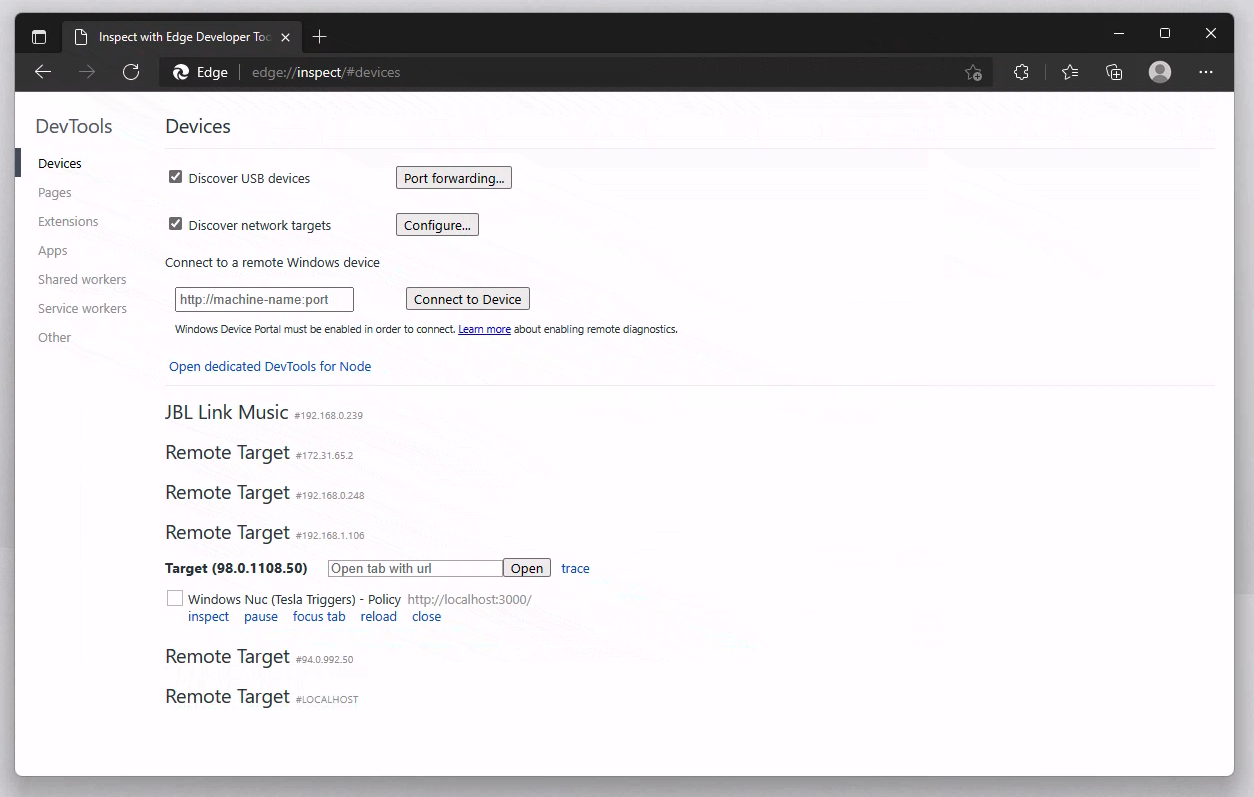Disable Discover network targets checkbox

176,224
